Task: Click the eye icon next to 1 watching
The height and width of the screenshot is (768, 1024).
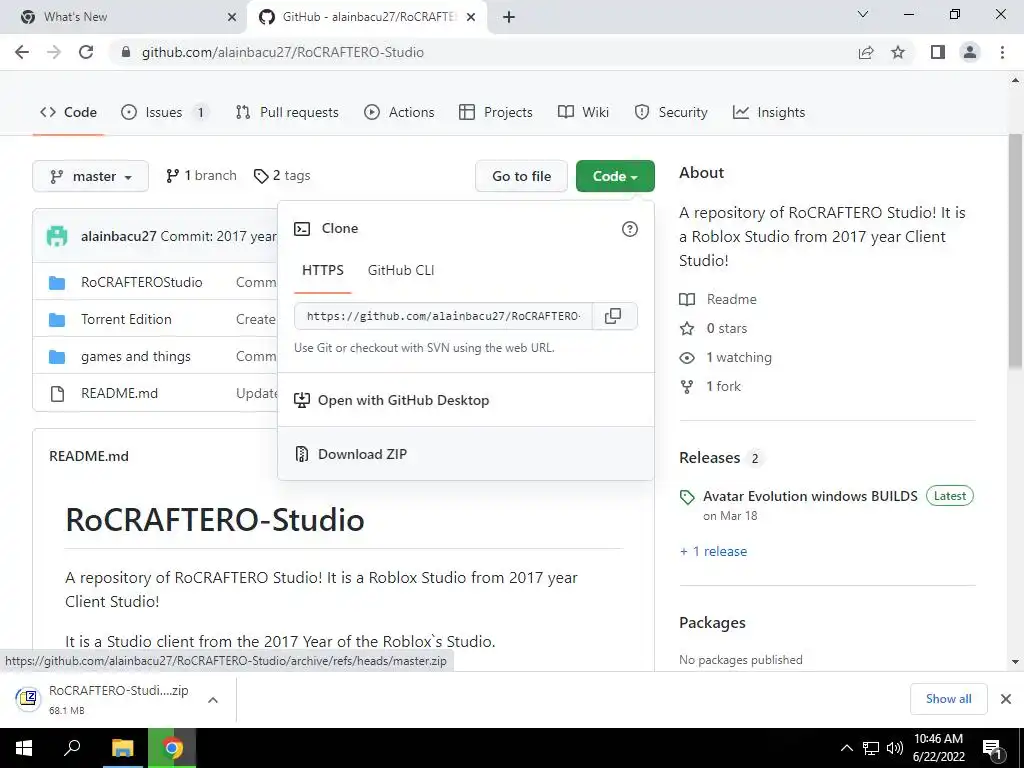Action: pyautogui.click(x=687, y=358)
